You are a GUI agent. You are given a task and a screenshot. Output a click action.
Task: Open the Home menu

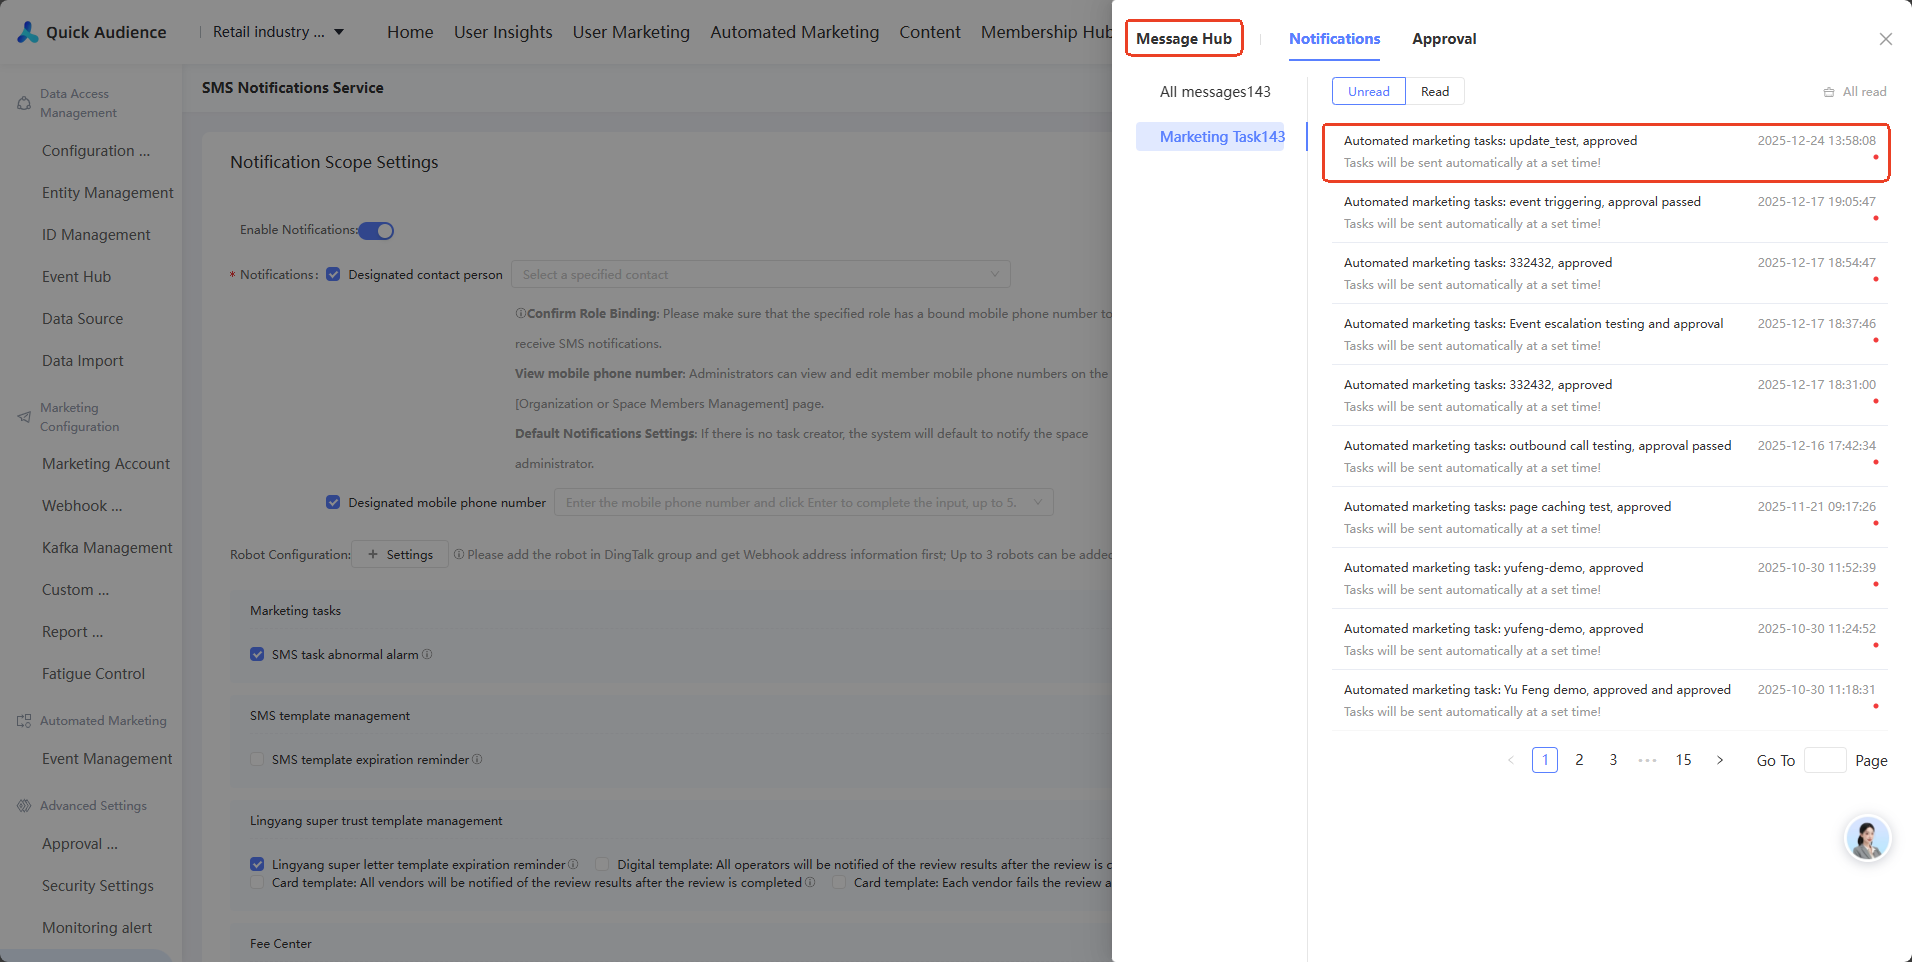click(410, 32)
